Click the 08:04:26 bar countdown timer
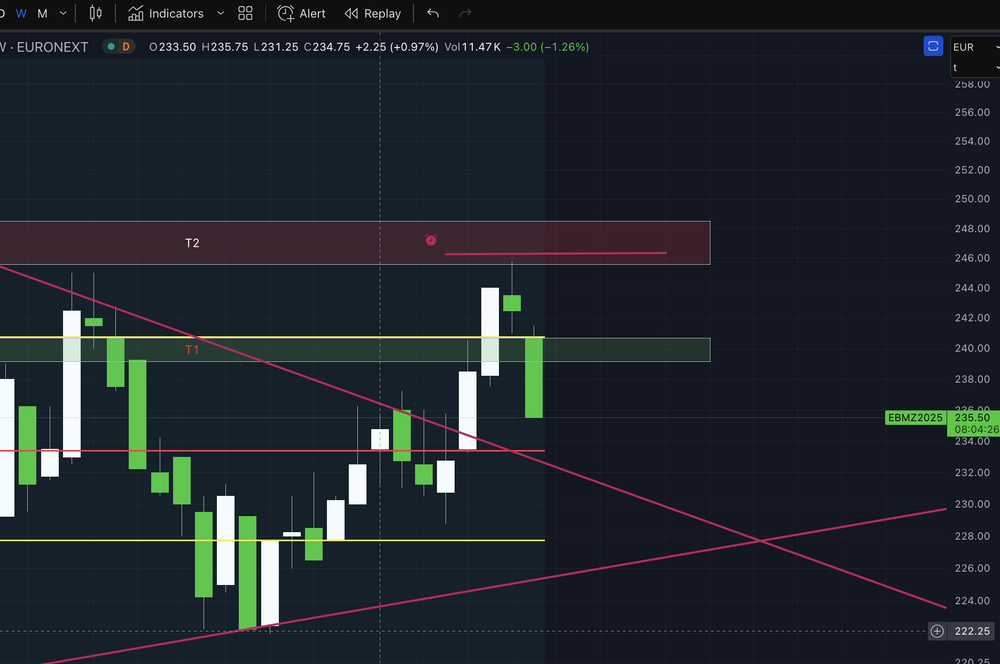 976,430
